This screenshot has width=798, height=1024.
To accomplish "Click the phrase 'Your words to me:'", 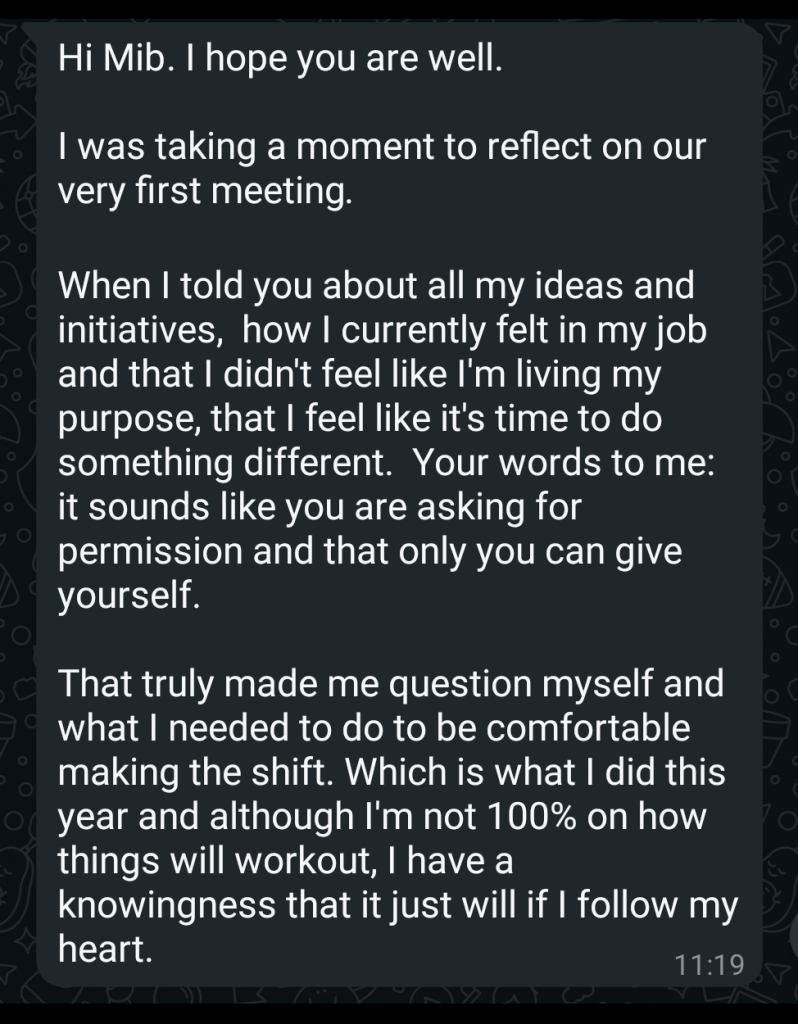I will coord(564,462).
